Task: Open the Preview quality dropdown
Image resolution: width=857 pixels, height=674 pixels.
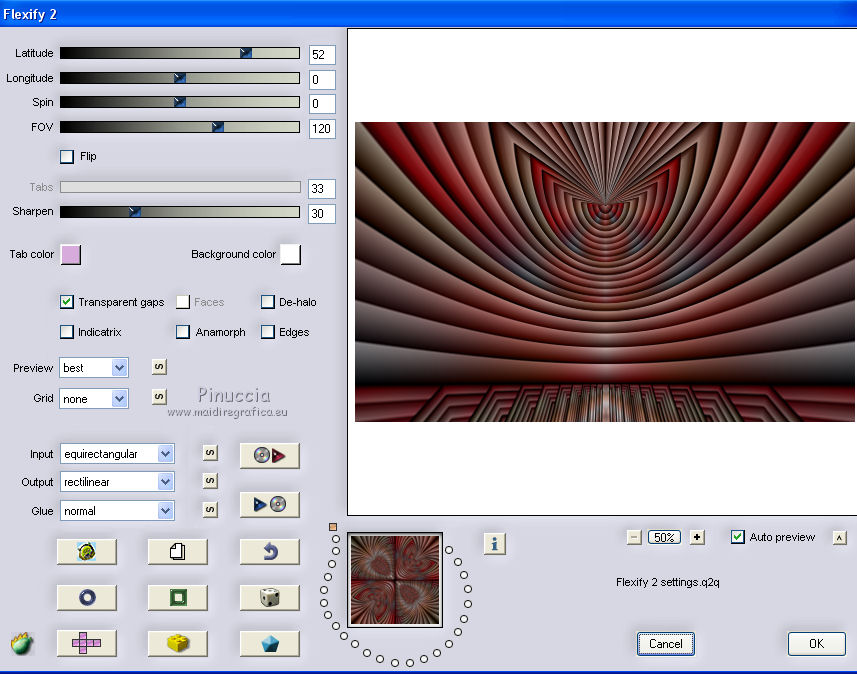Action: (x=94, y=368)
